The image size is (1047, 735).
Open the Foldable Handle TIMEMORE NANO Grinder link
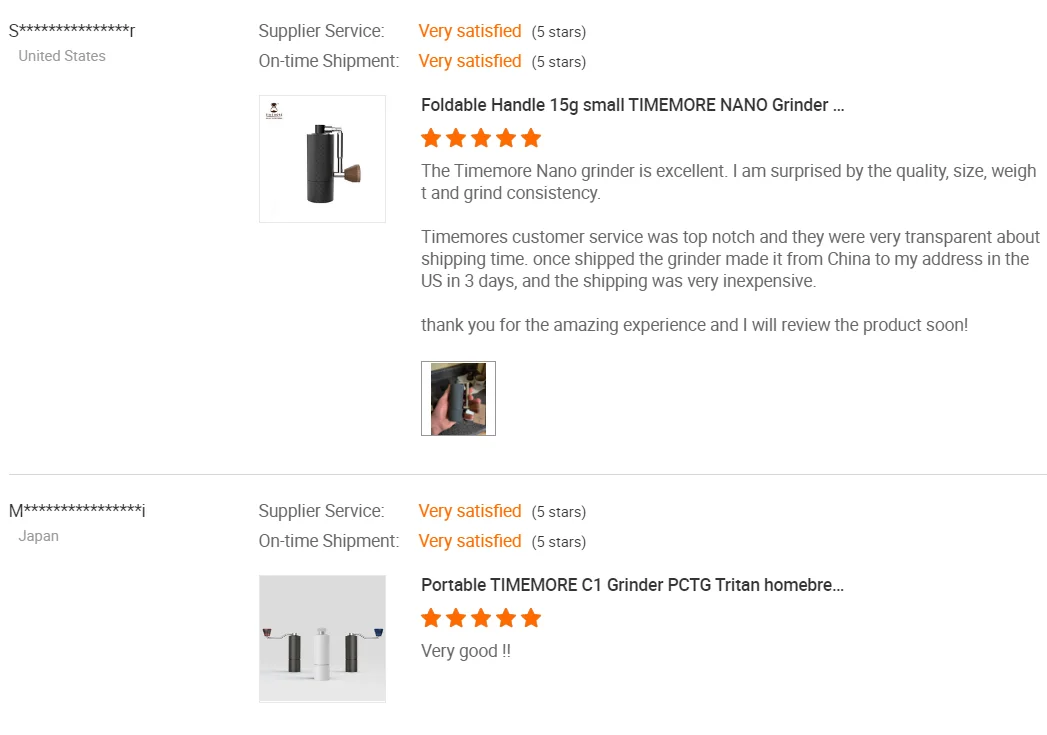tap(632, 105)
